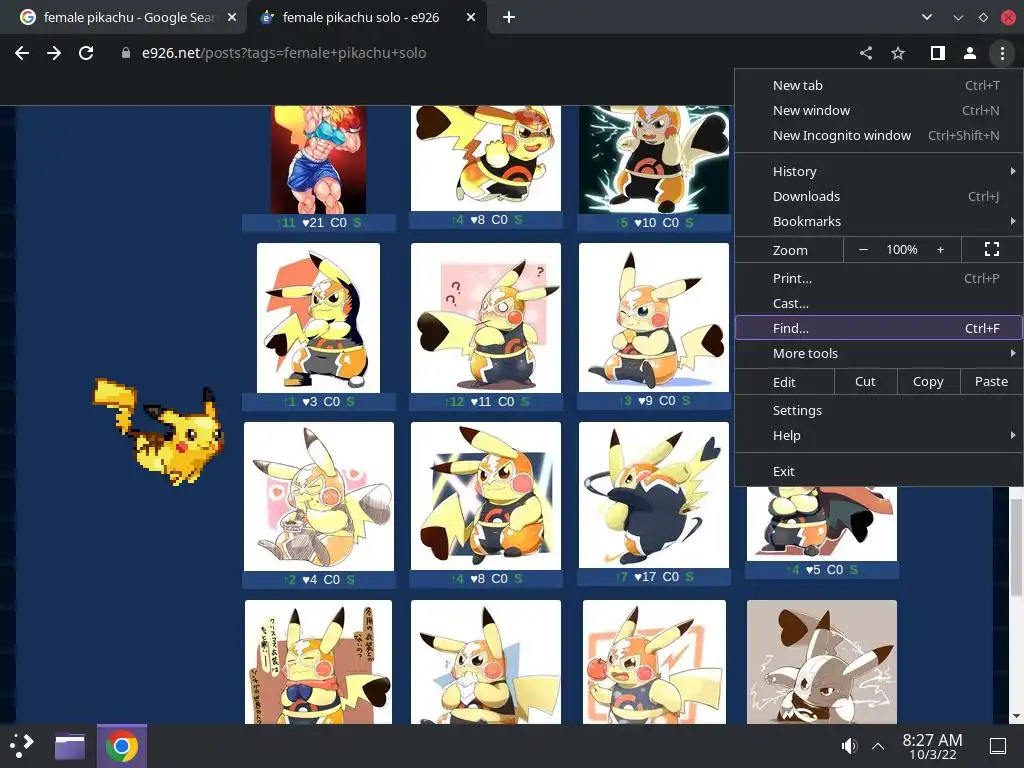Choose Cast... from the menu
Viewport: 1024px width, 768px height.
click(879, 303)
